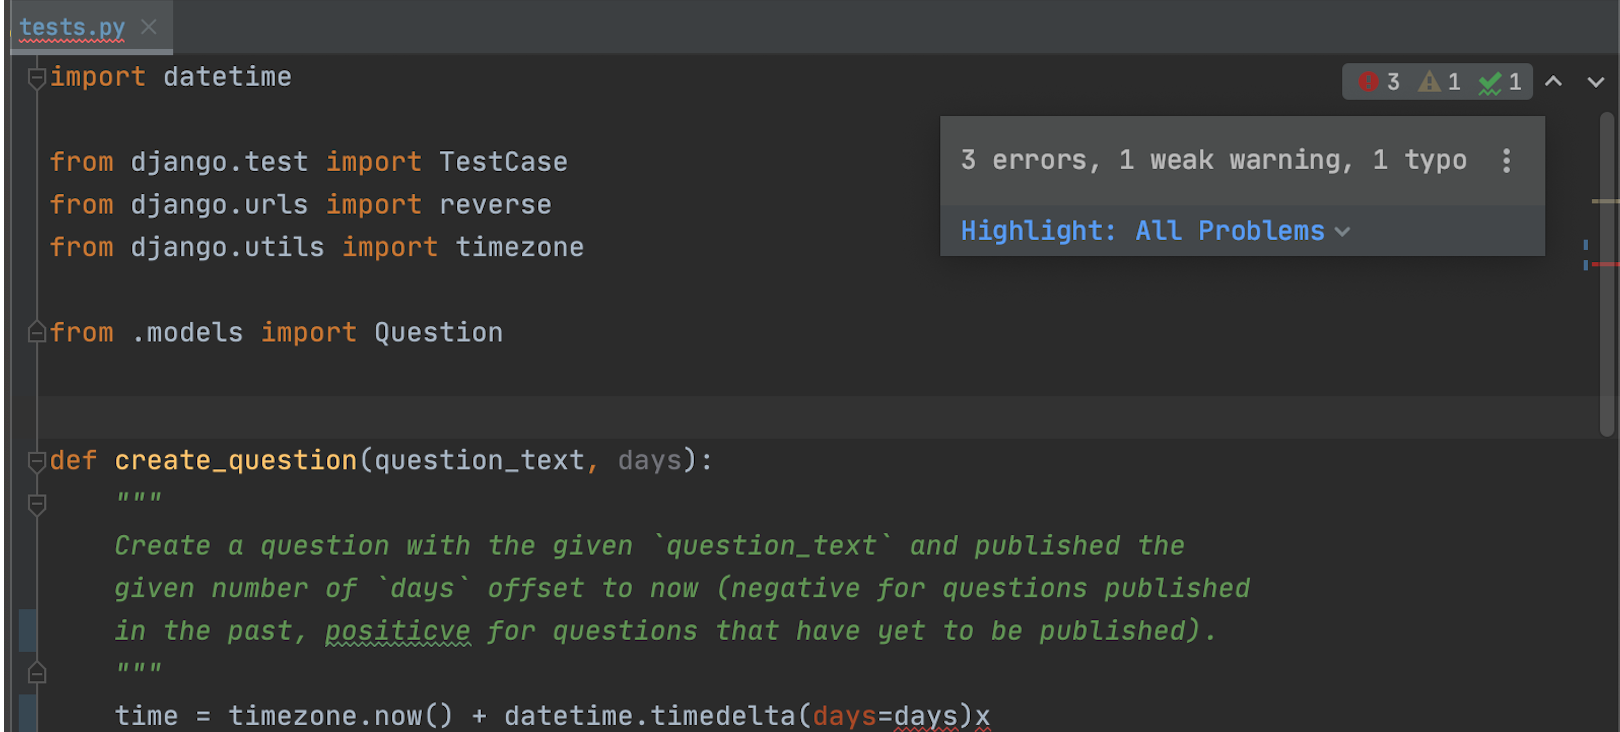Fold the create_question function definition
The image size is (1620, 732).
point(37,461)
